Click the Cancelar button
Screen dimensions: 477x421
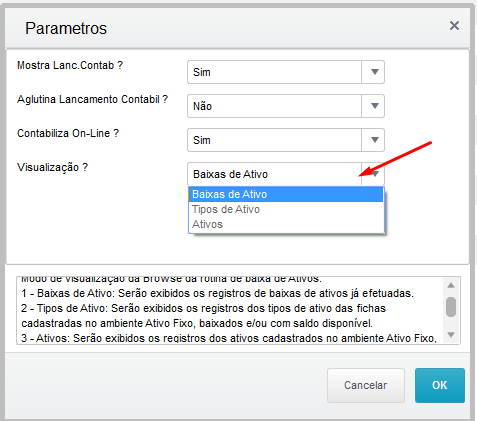point(366,385)
